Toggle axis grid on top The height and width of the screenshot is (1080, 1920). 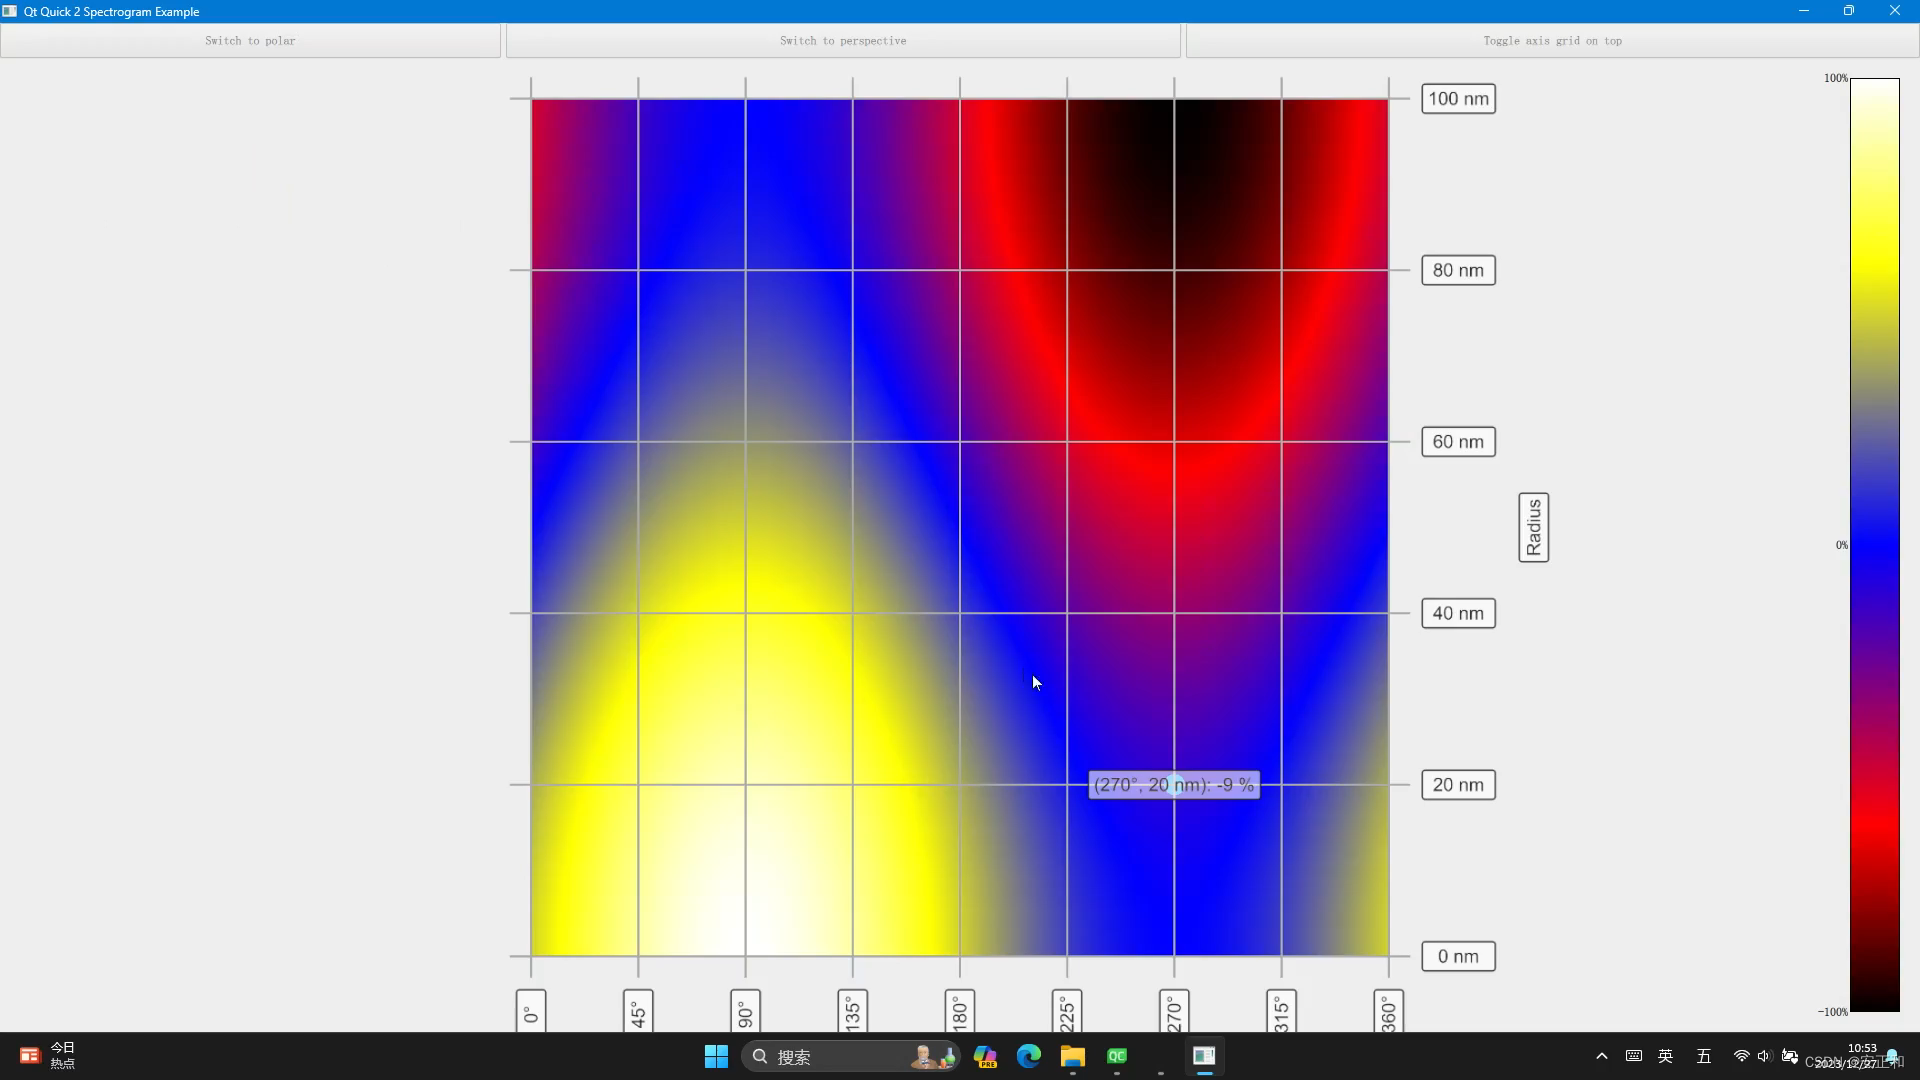coord(1552,41)
